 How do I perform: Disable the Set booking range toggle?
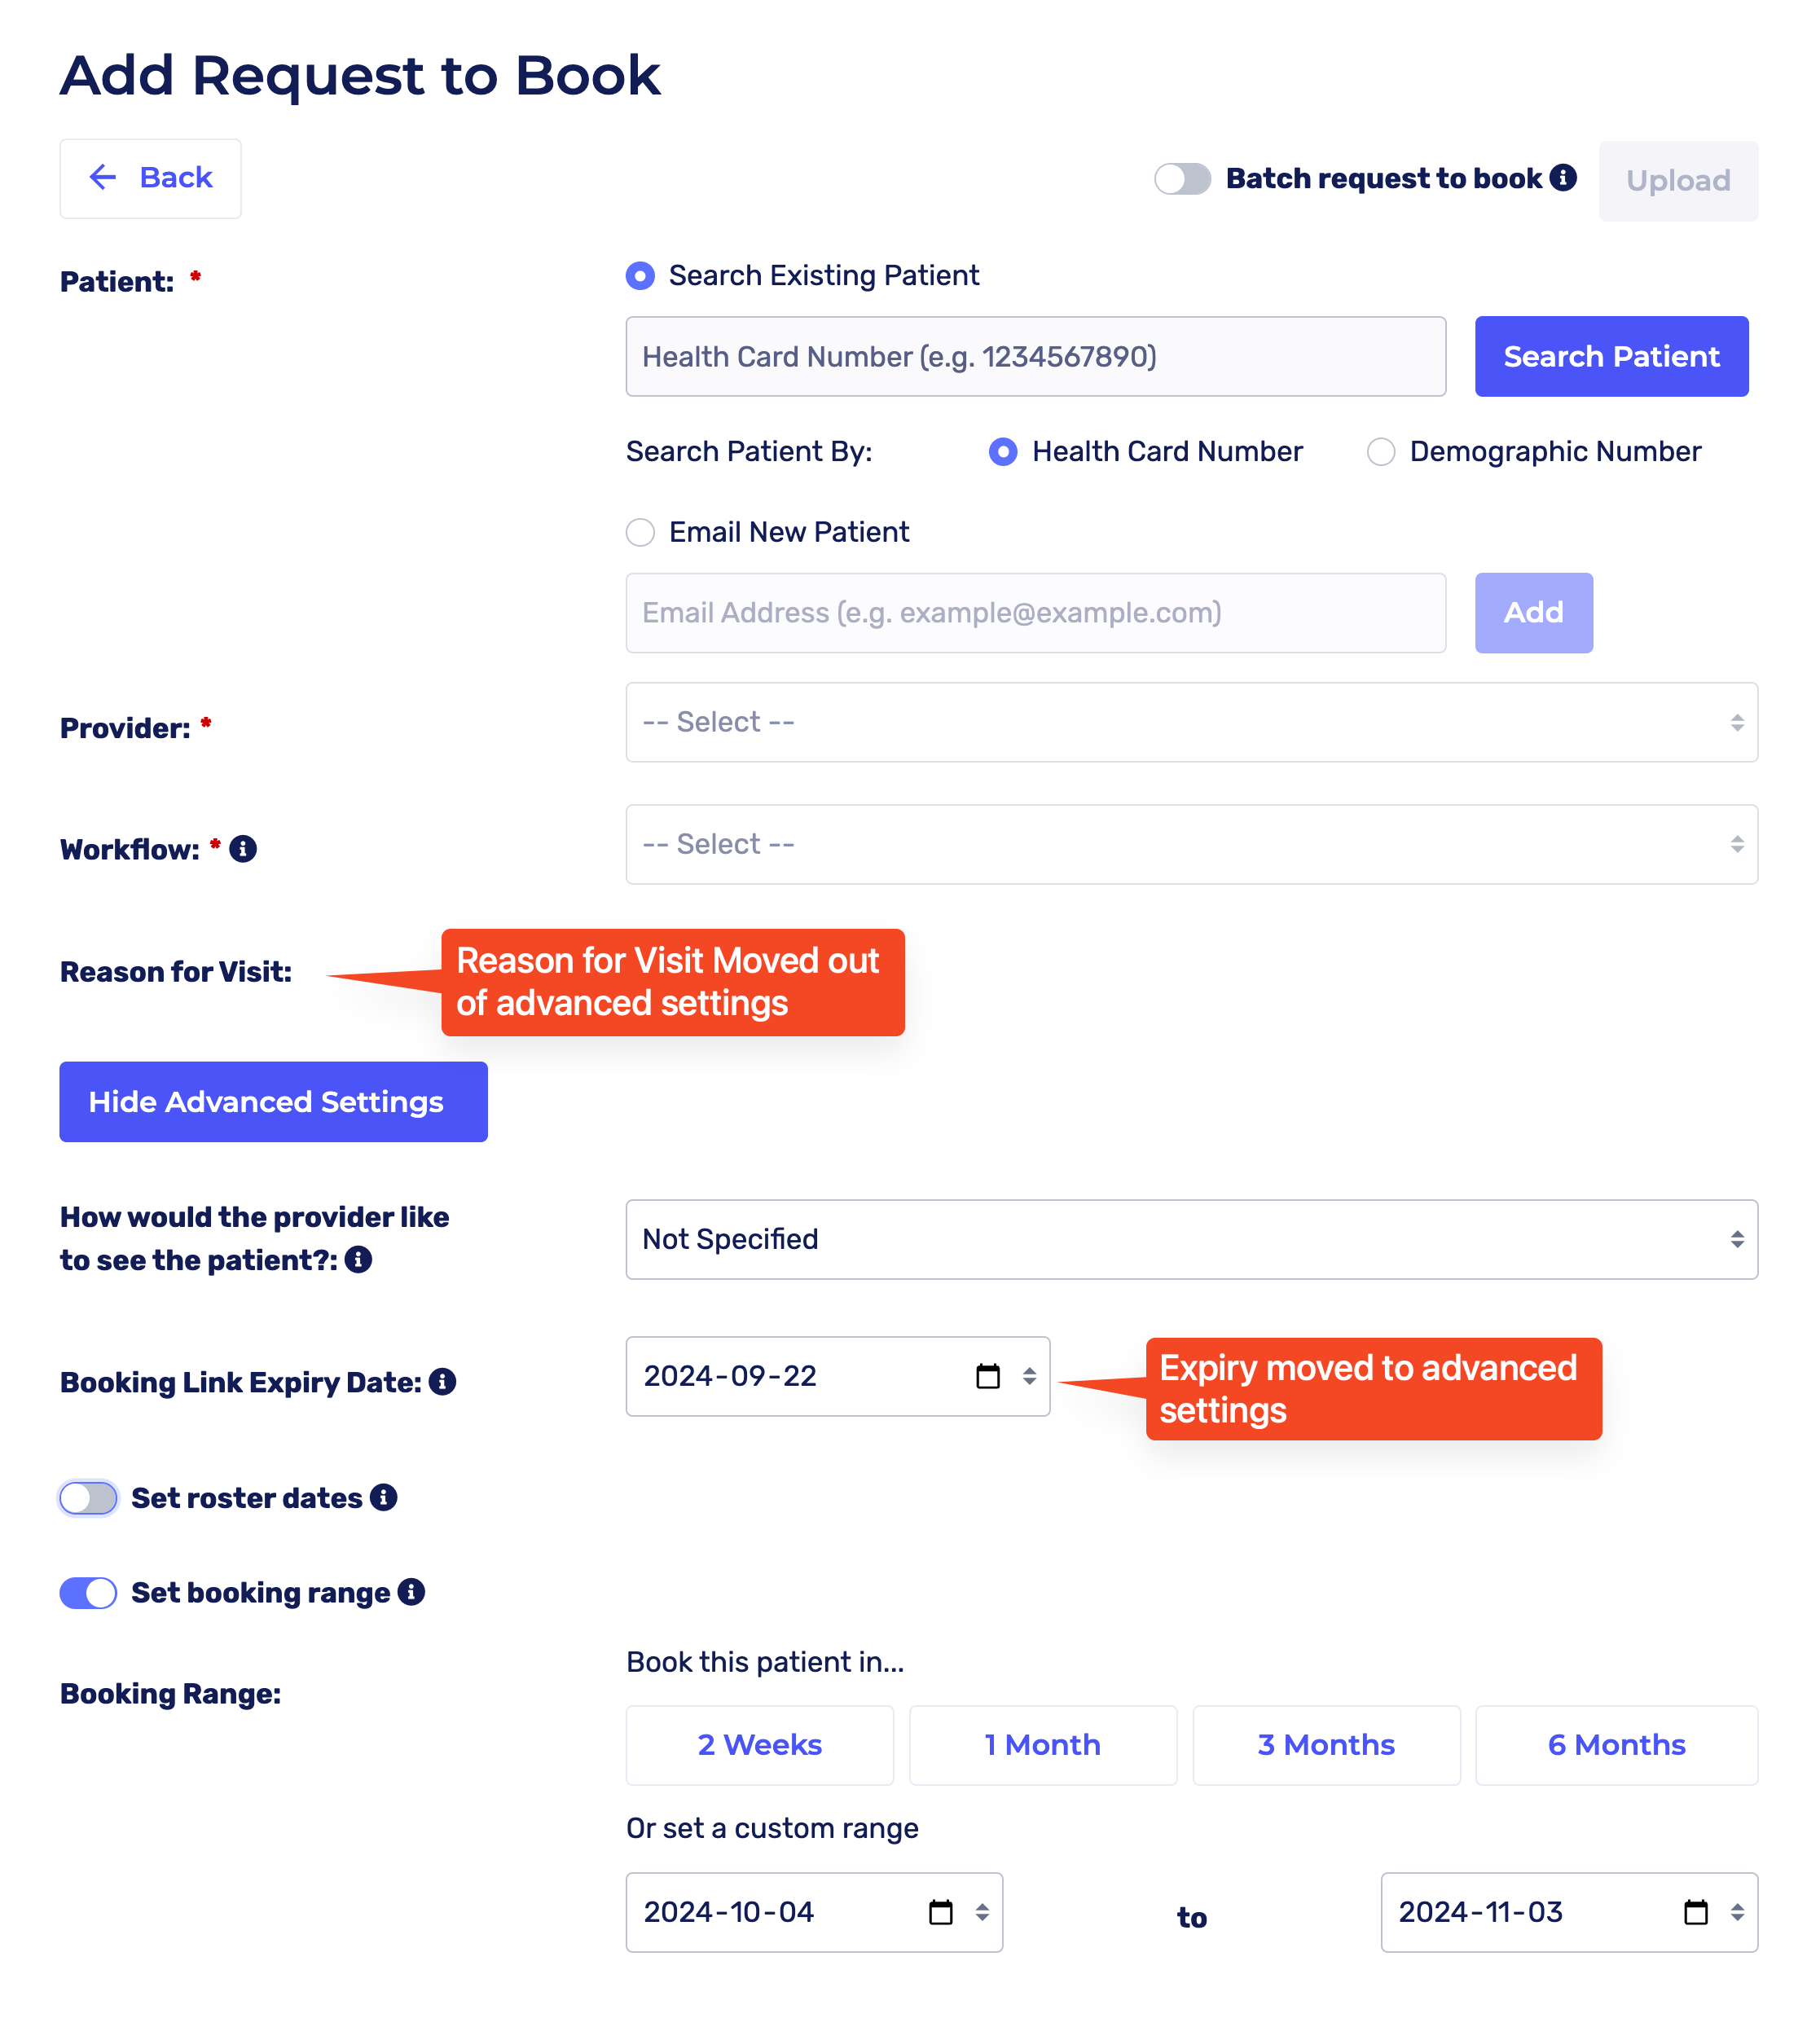(89, 1593)
